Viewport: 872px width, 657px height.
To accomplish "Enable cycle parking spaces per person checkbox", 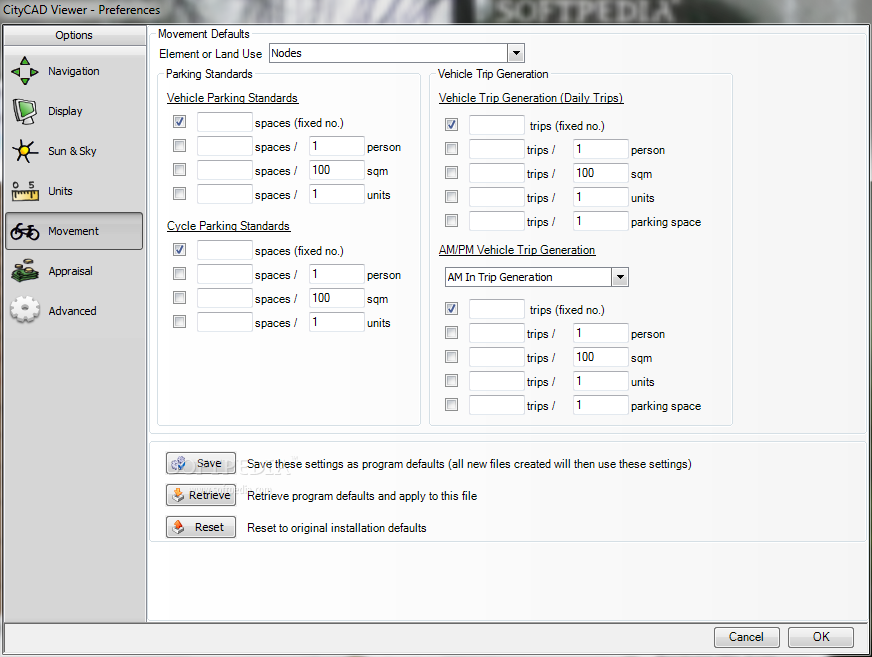I will point(179,274).
